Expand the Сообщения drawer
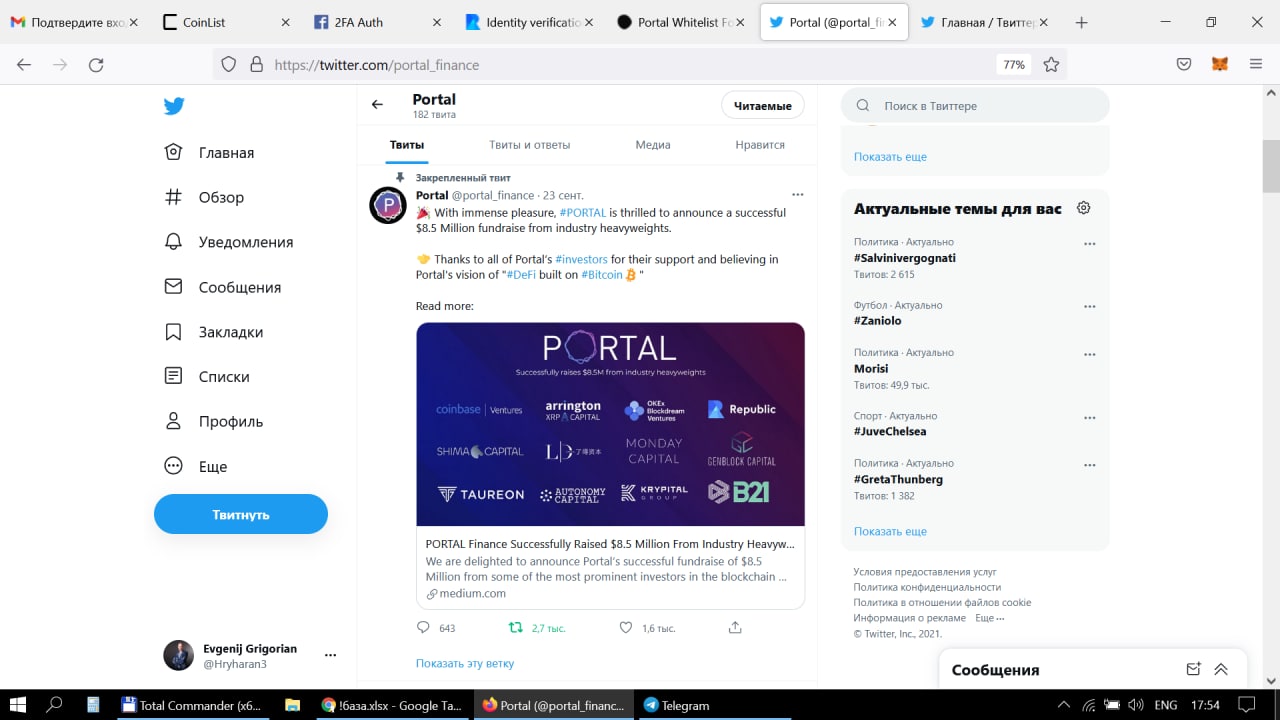 (x=1221, y=669)
